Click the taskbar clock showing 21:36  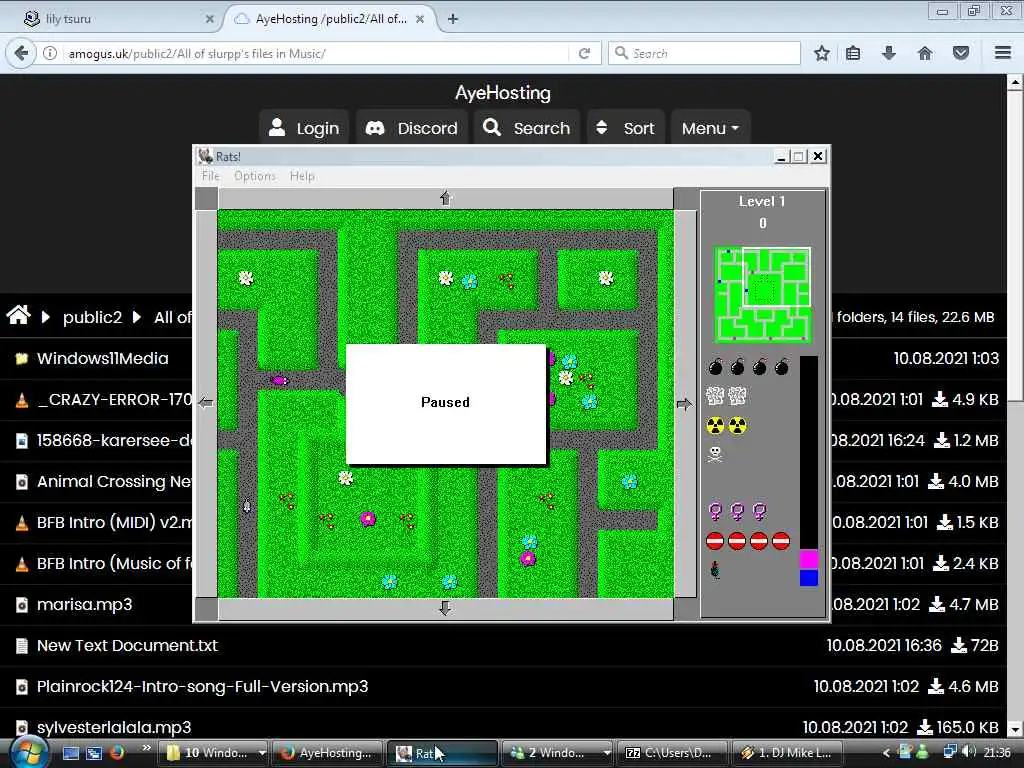pos(997,752)
